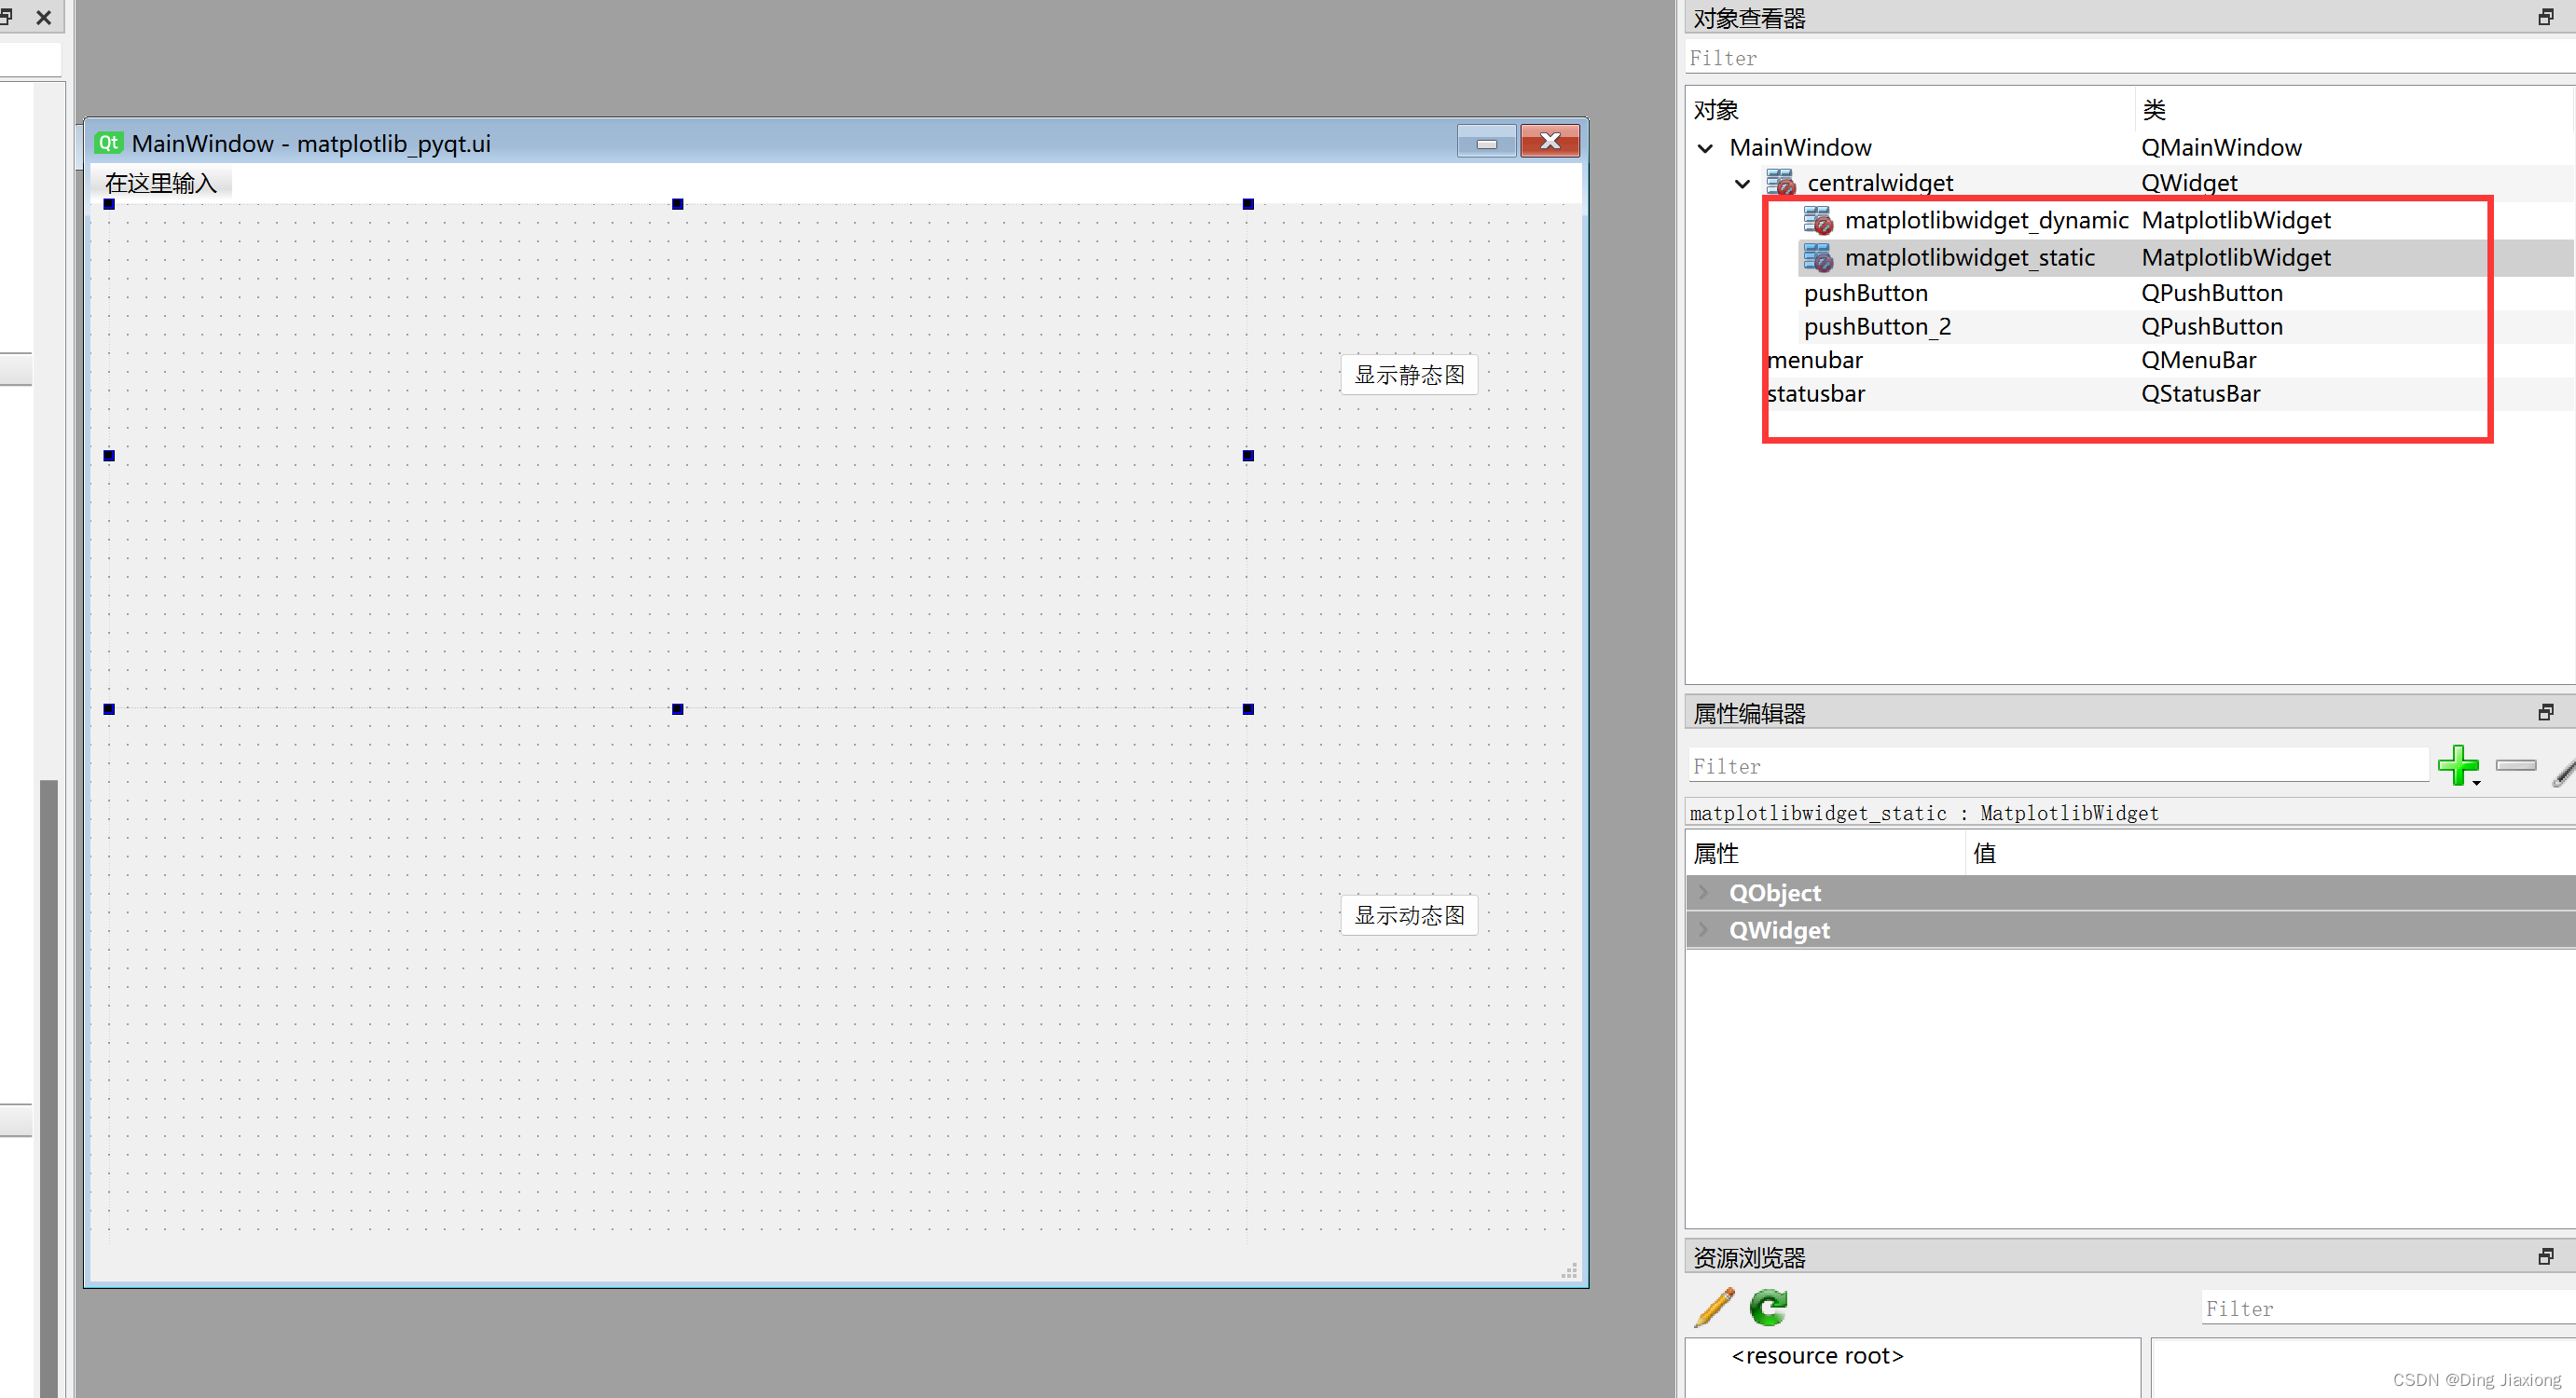This screenshot has height=1398, width=2576.
Task: Click the matplotlibwidget_dynamic widget icon
Action: [1818, 220]
